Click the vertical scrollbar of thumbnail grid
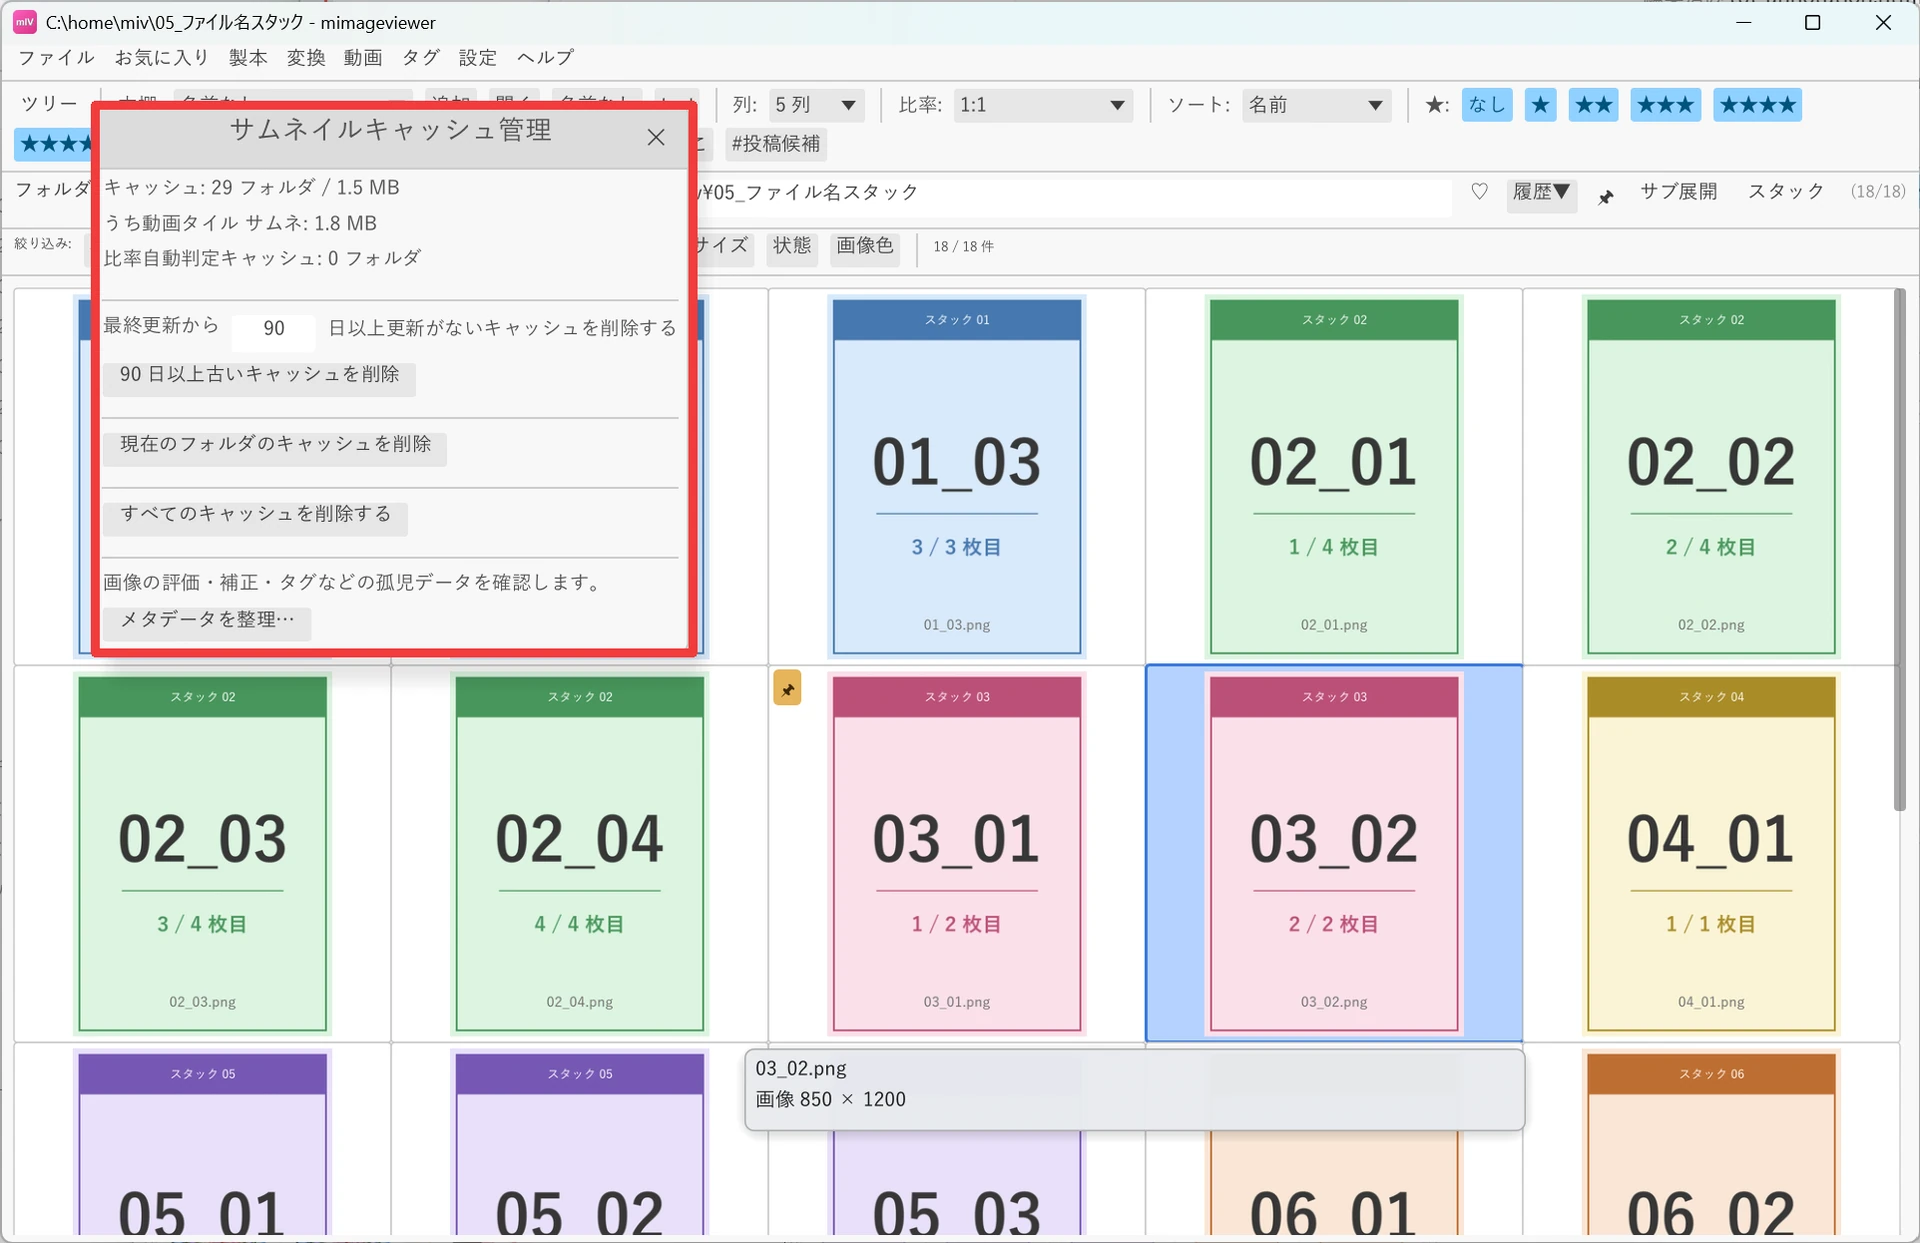Screen dimensions: 1920x1243 [1899, 552]
